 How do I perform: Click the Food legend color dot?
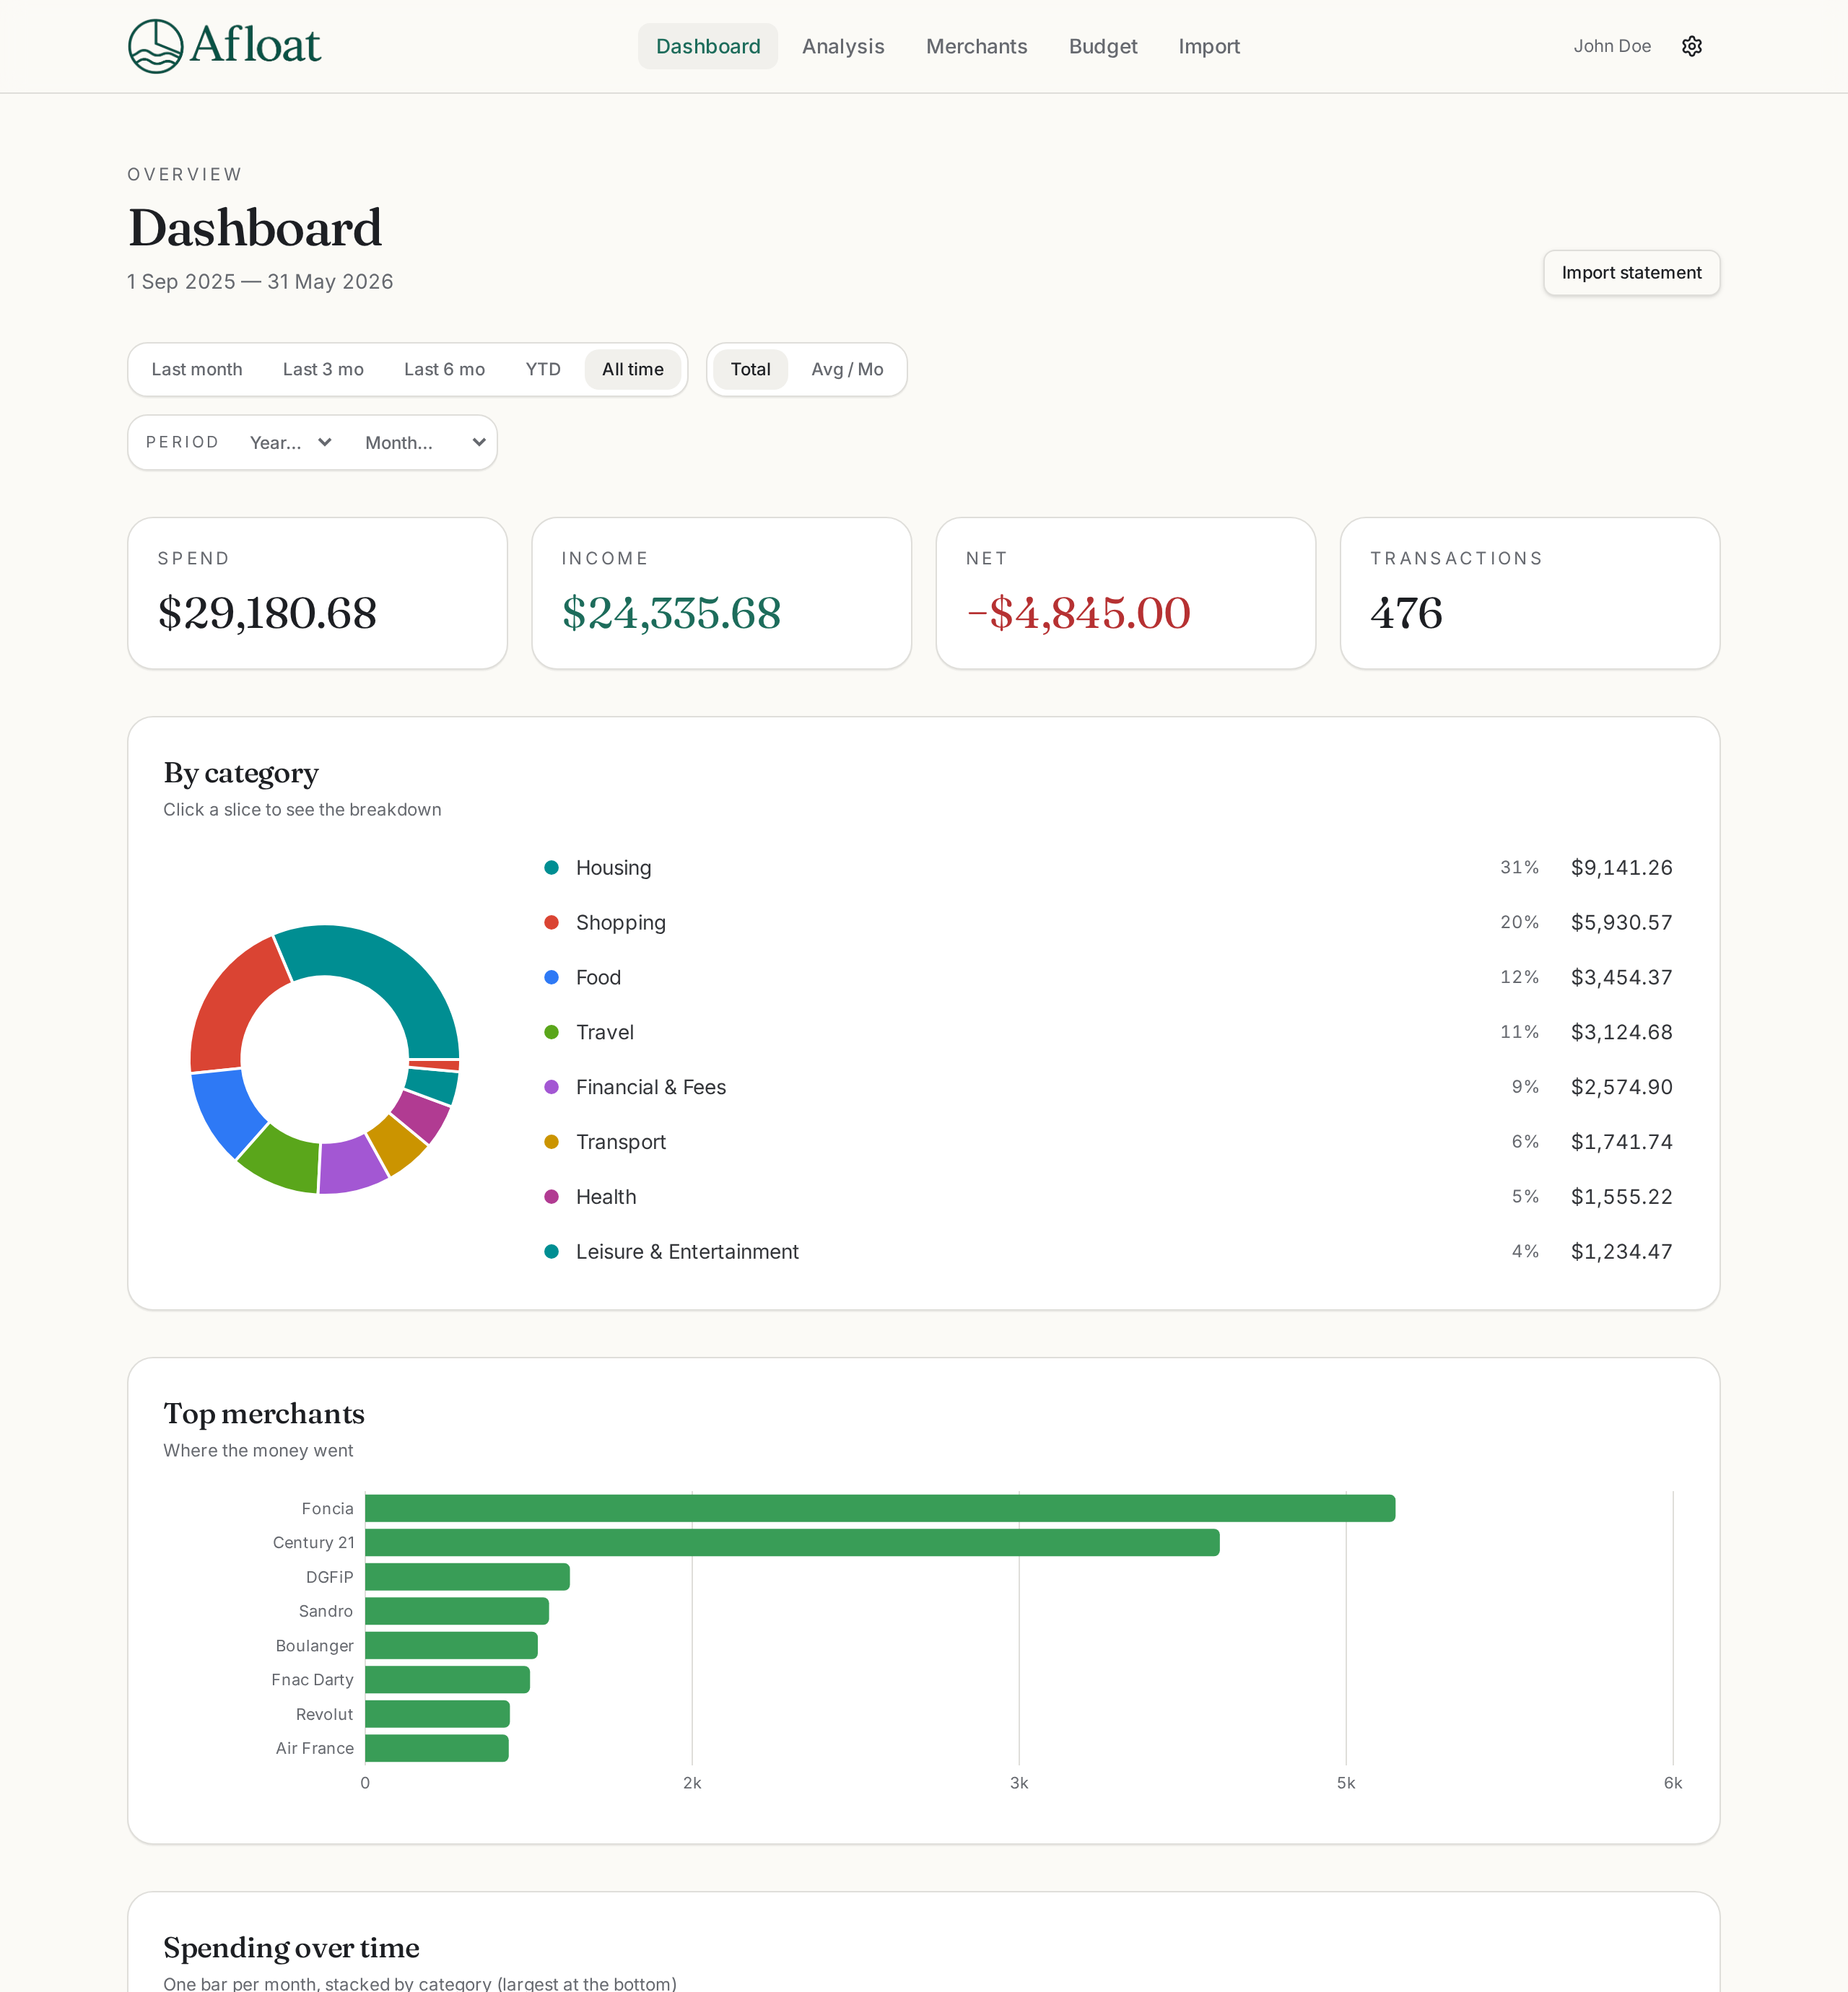coord(551,977)
